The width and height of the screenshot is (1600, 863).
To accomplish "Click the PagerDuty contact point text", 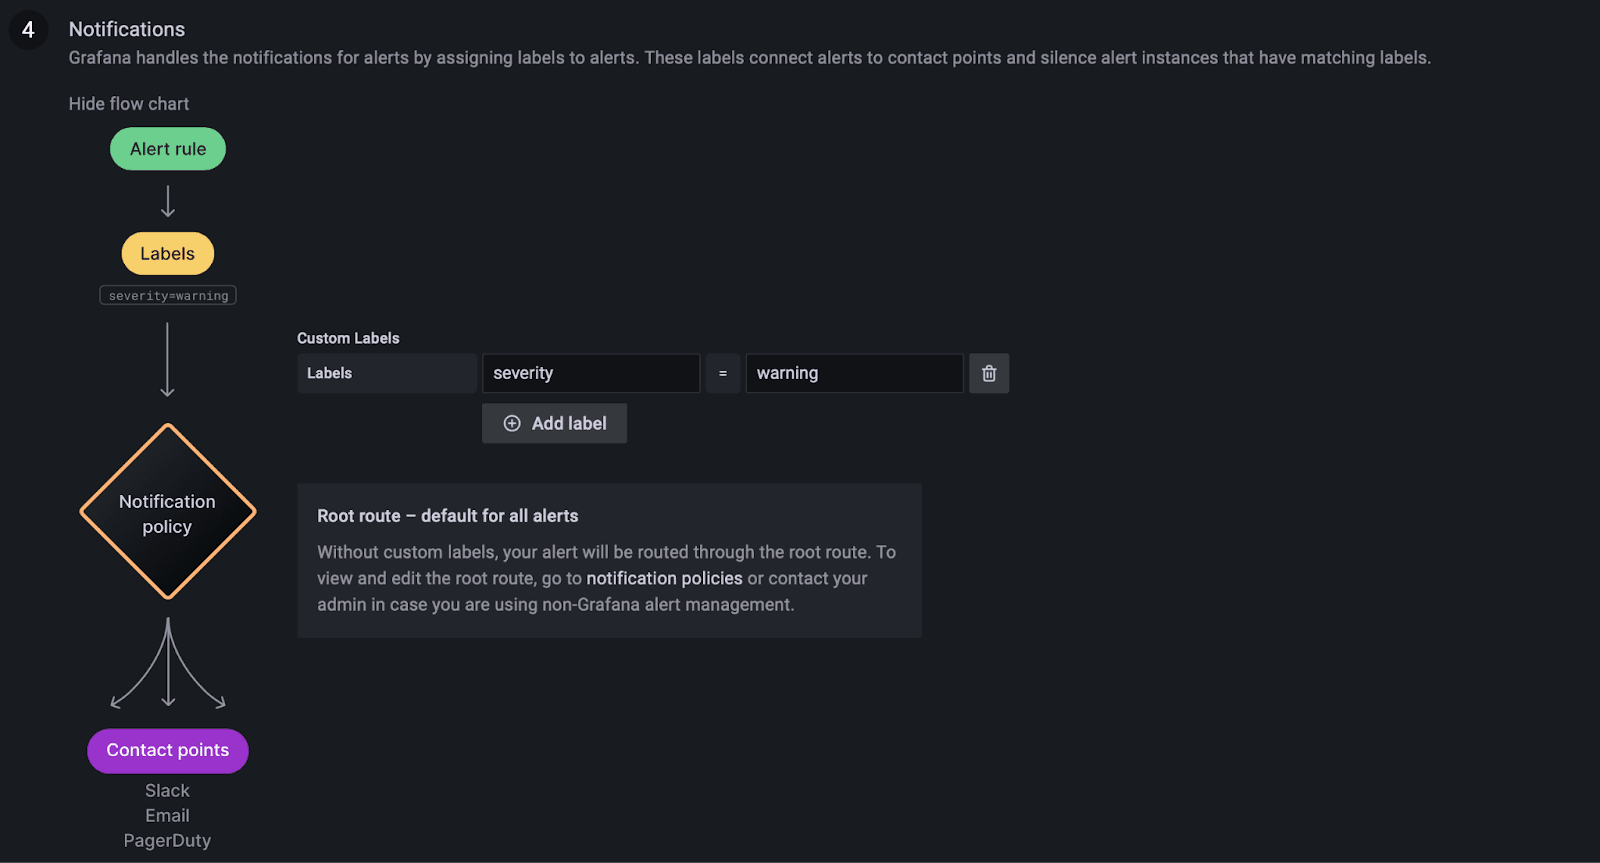I will [x=167, y=841].
